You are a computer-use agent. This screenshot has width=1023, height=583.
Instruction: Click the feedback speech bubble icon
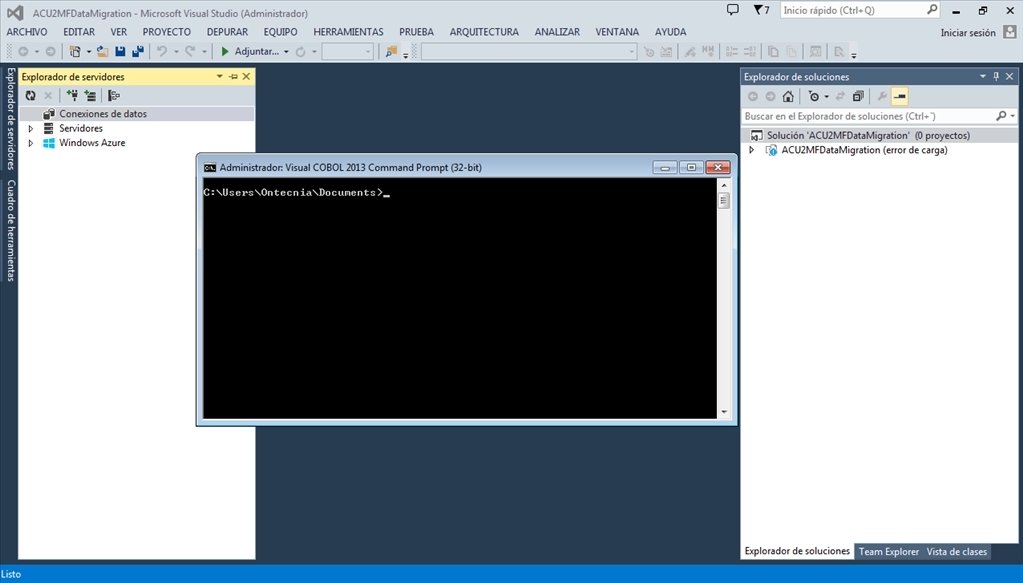point(733,10)
